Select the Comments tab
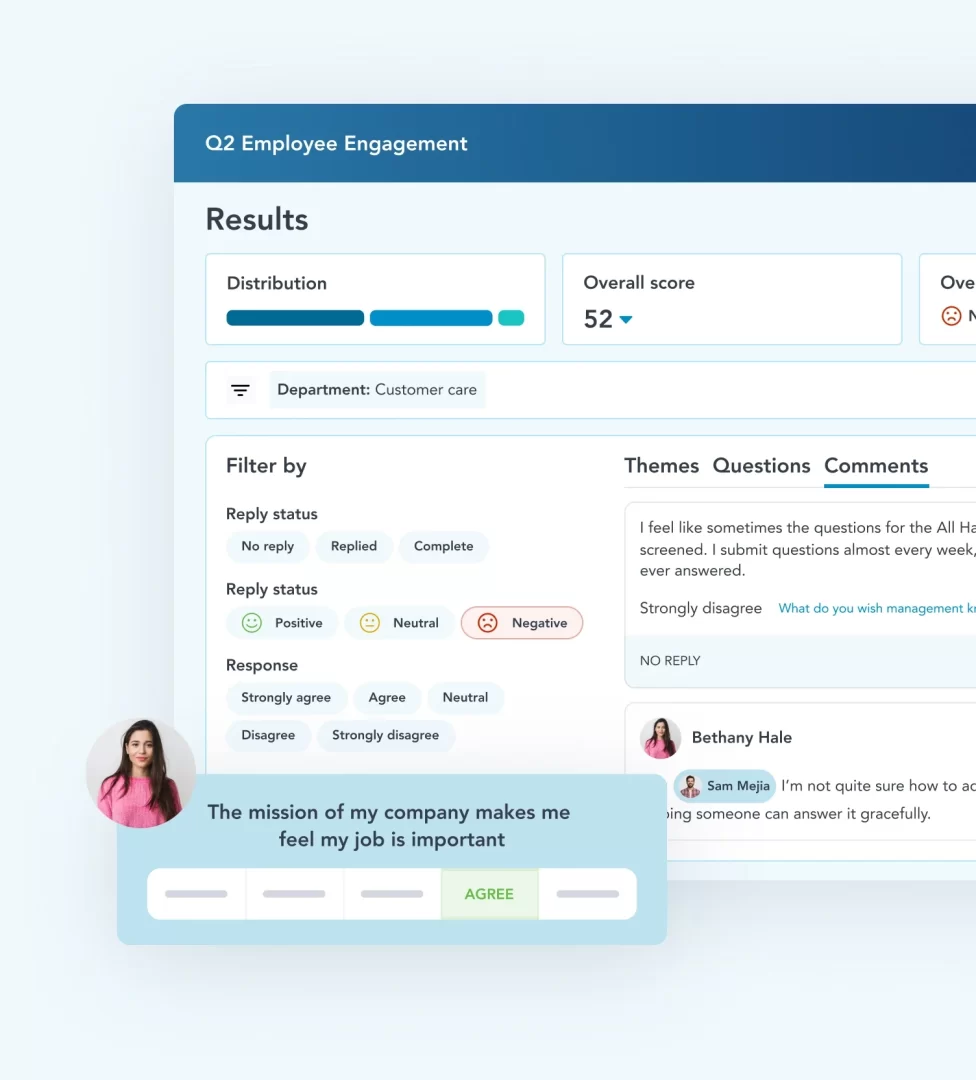This screenshot has height=1080, width=976. [876, 466]
